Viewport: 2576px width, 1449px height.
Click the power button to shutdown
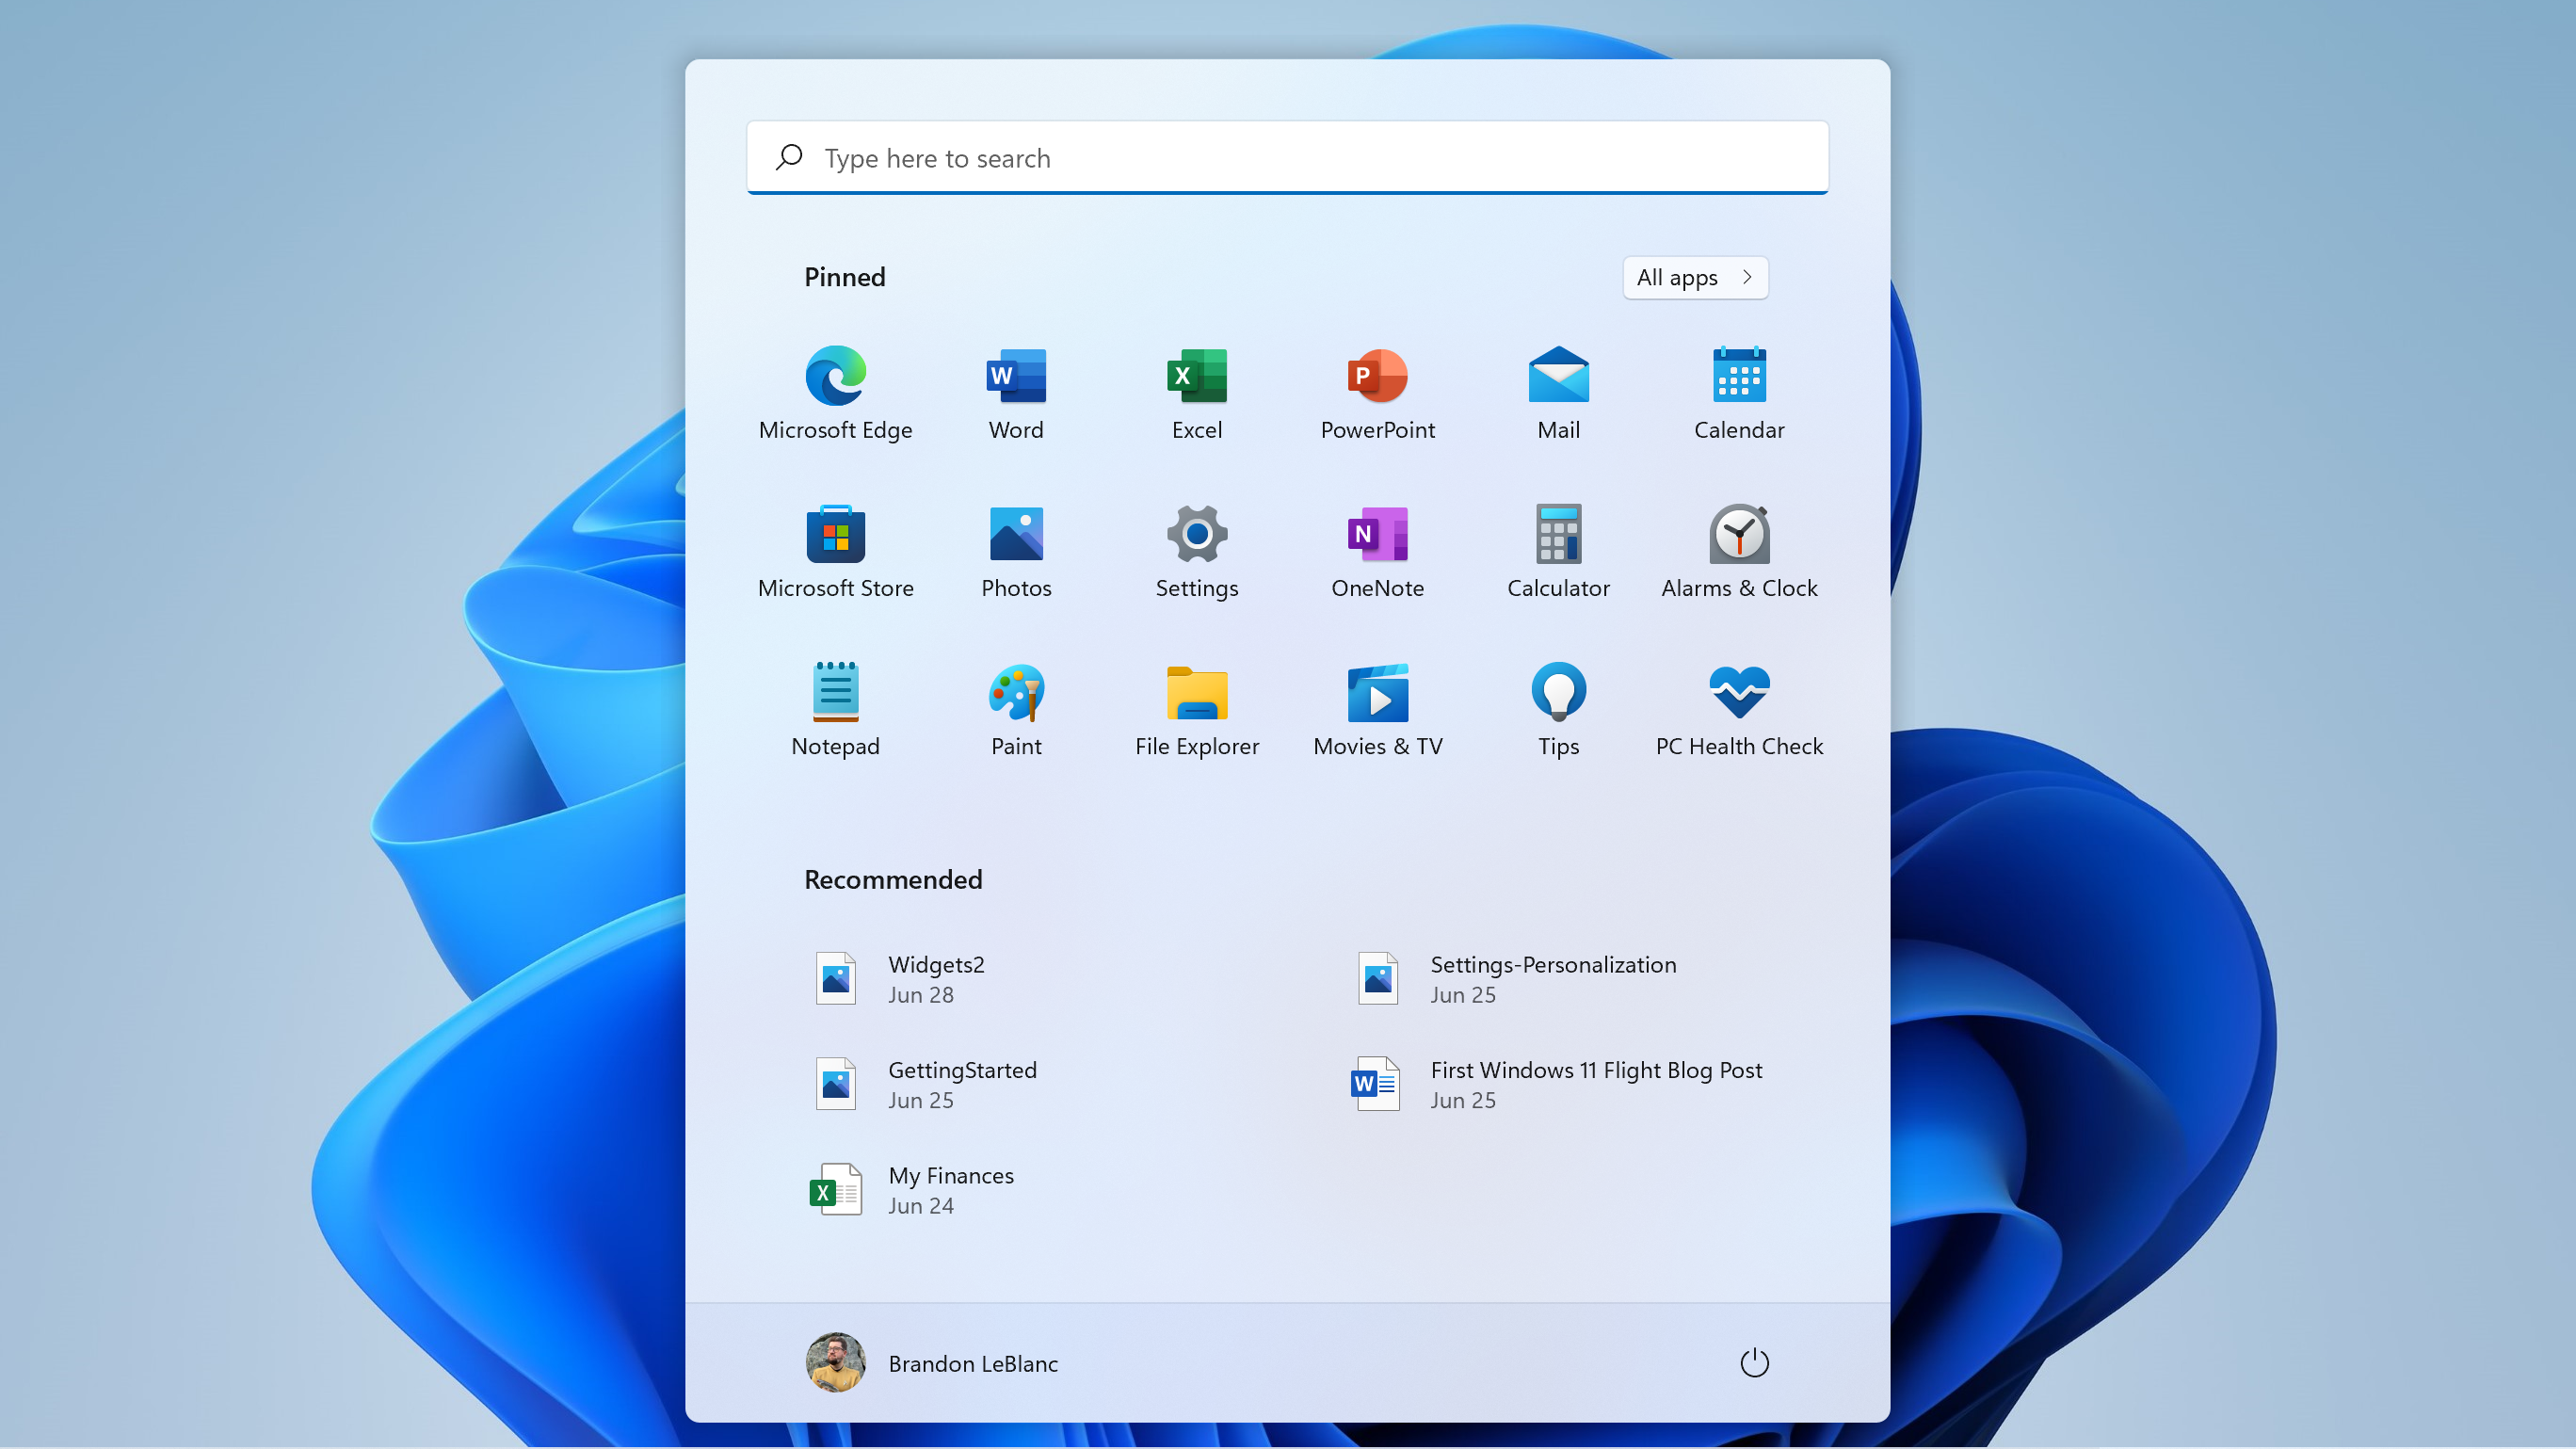1751,1360
